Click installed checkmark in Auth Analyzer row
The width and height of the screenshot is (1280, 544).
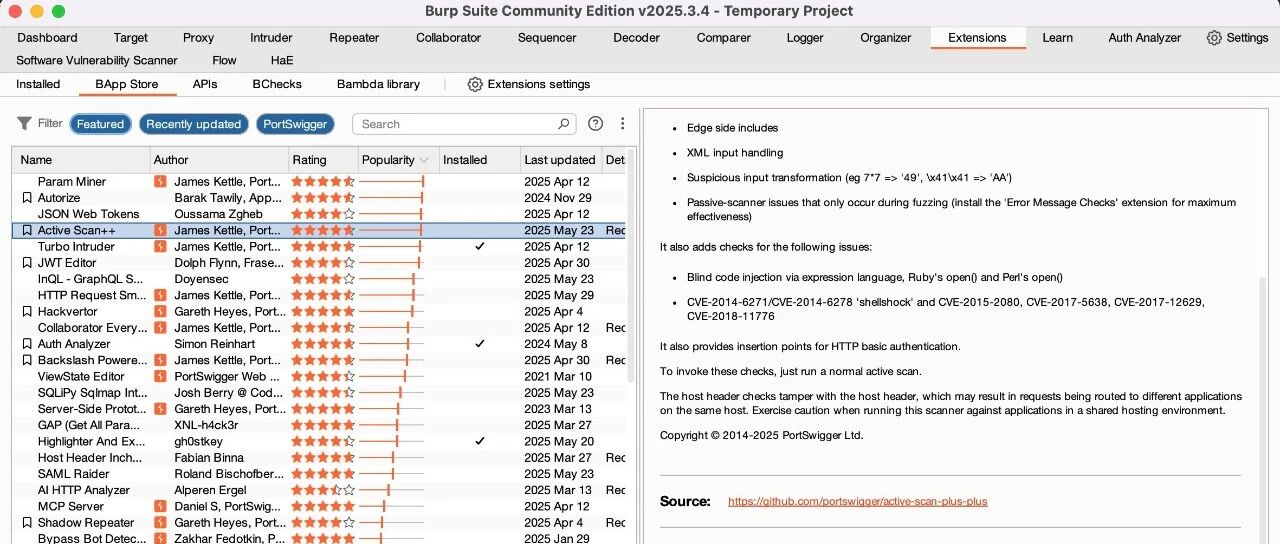[480, 344]
